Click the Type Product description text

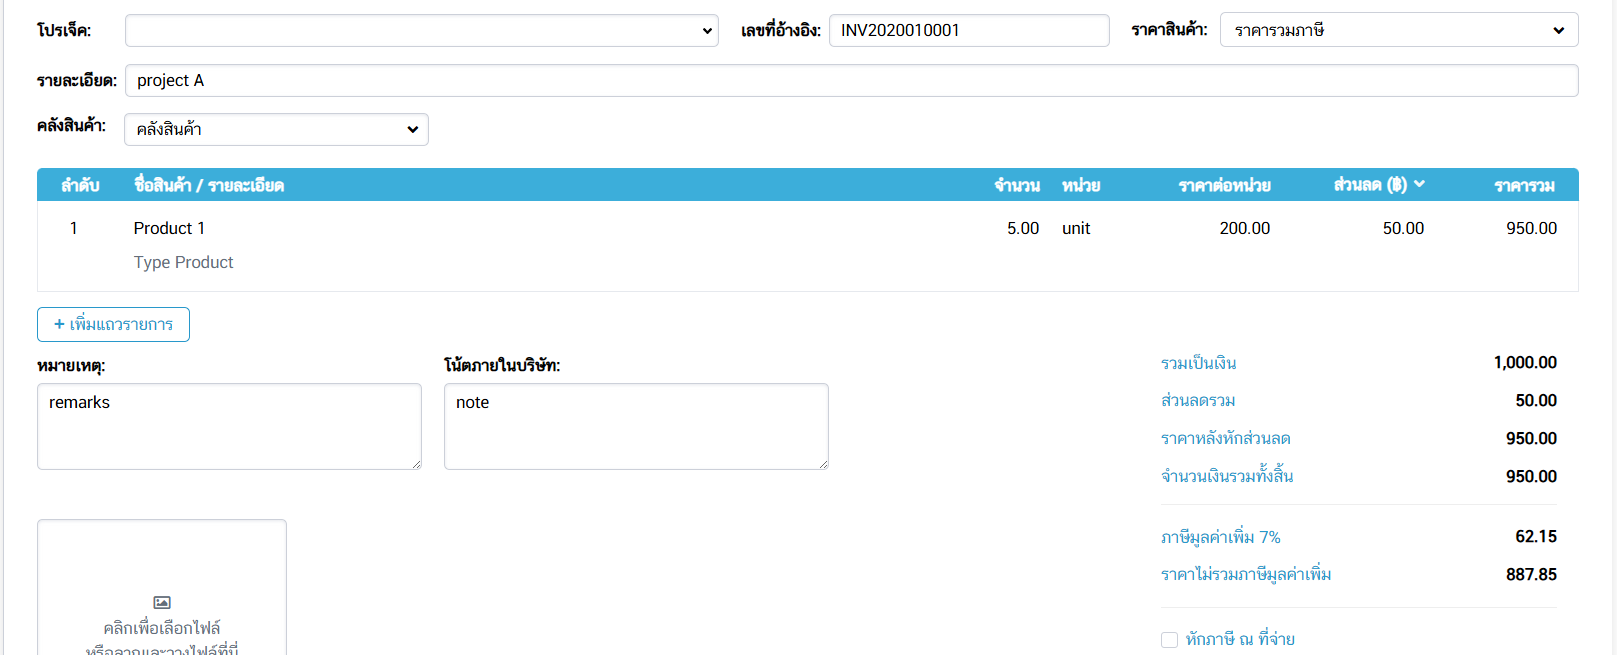[183, 262]
